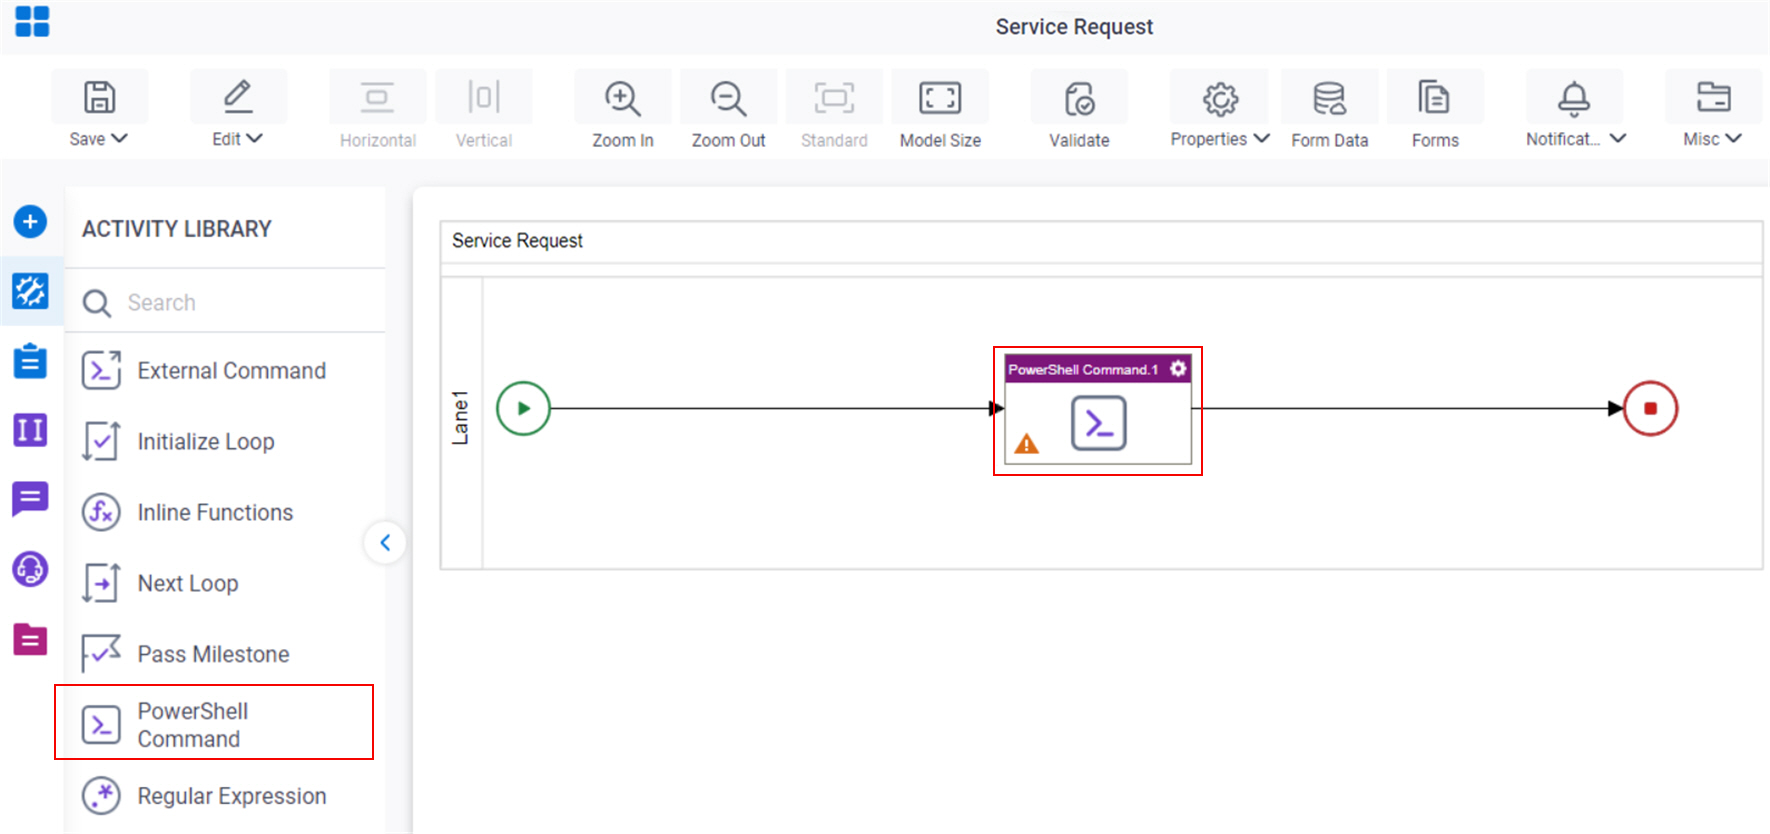Screen dimensions: 1770x834
Task: Click the Horizontal align icon
Action: tap(377, 97)
